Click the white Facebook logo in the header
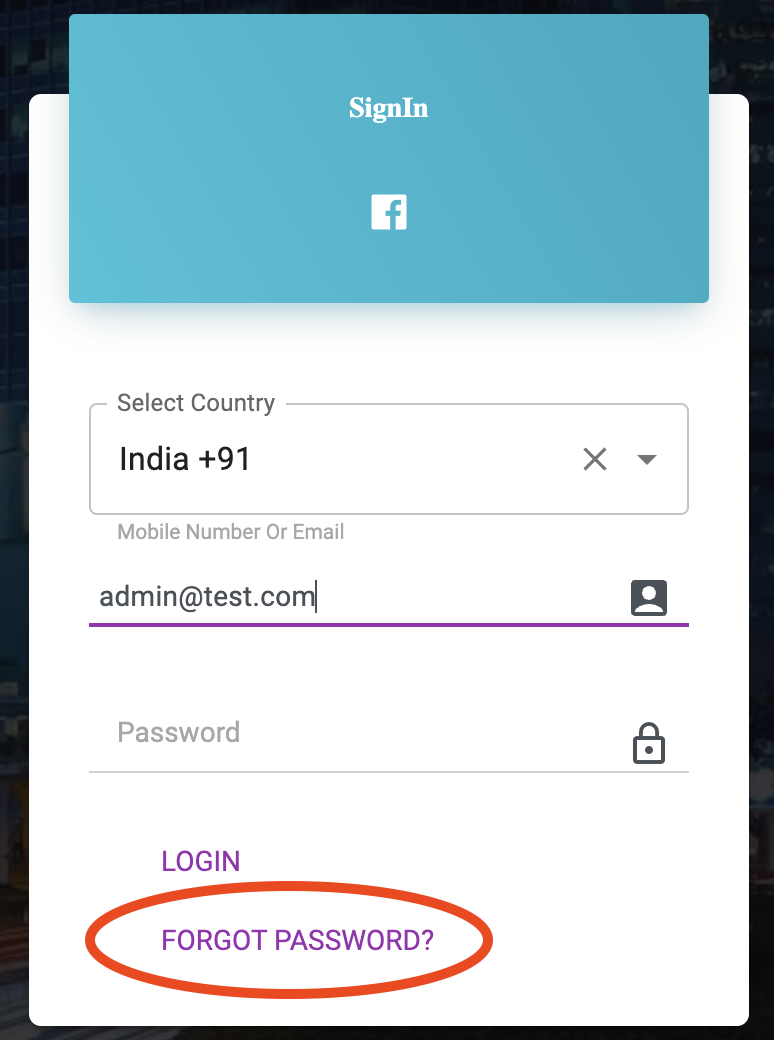 (x=388, y=212)
